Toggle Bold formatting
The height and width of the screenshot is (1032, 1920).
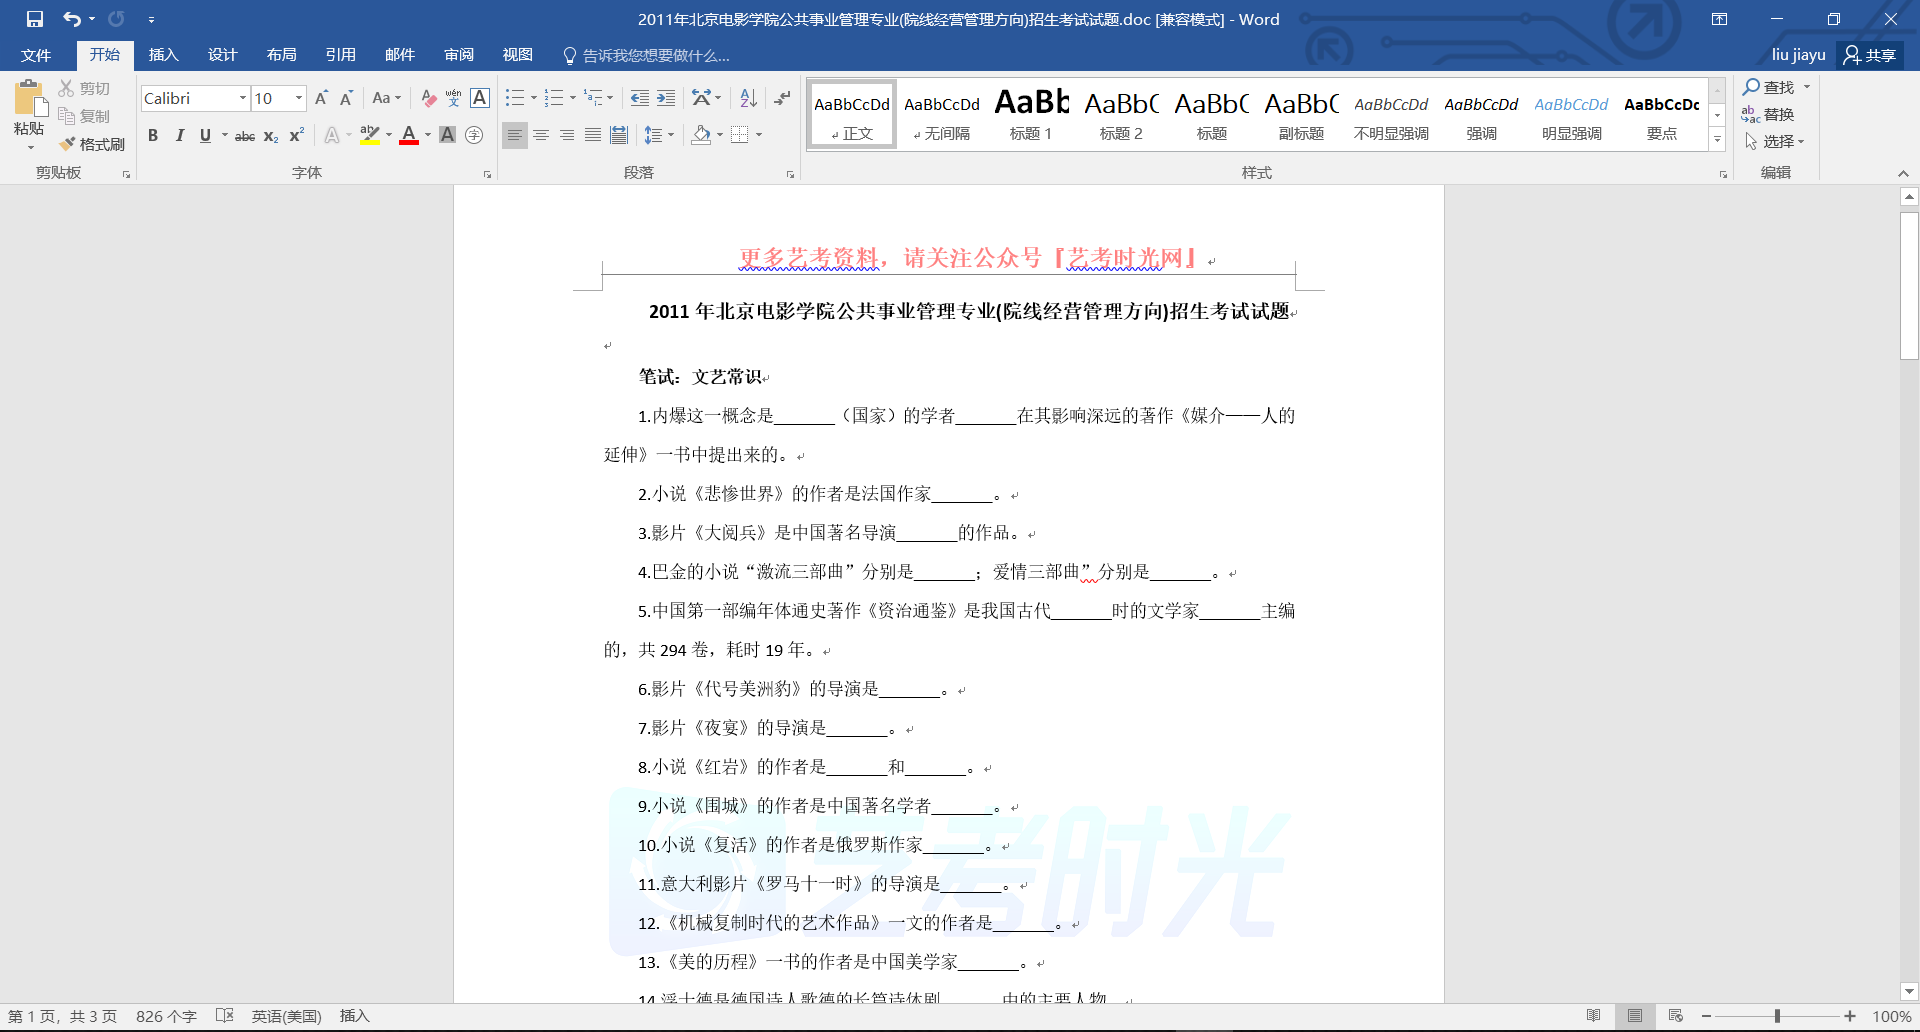(x=153, y=136)
